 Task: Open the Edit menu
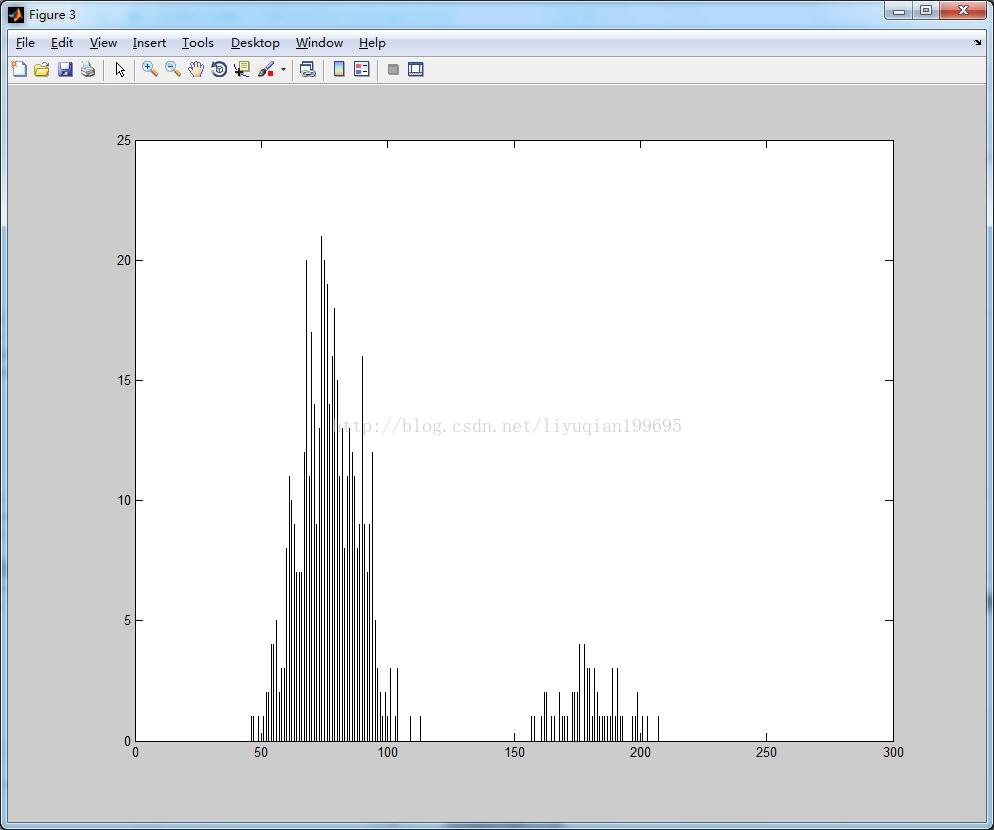point(62,42)
